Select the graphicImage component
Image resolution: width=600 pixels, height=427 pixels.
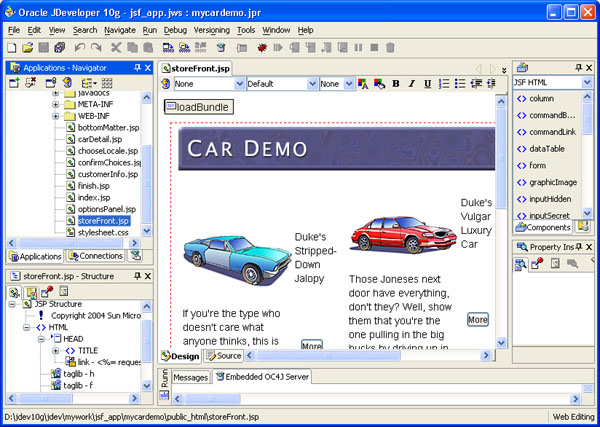pyautogui.click(x=546, y=183)
